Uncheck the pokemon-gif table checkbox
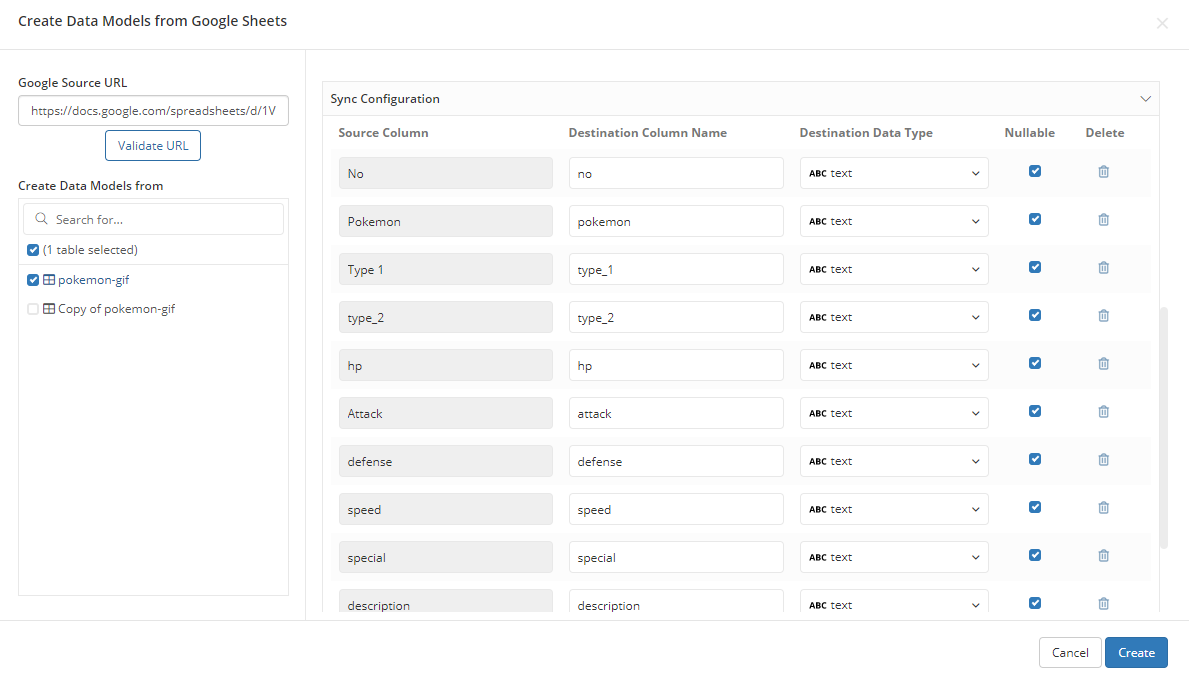 tap(33, 280)
